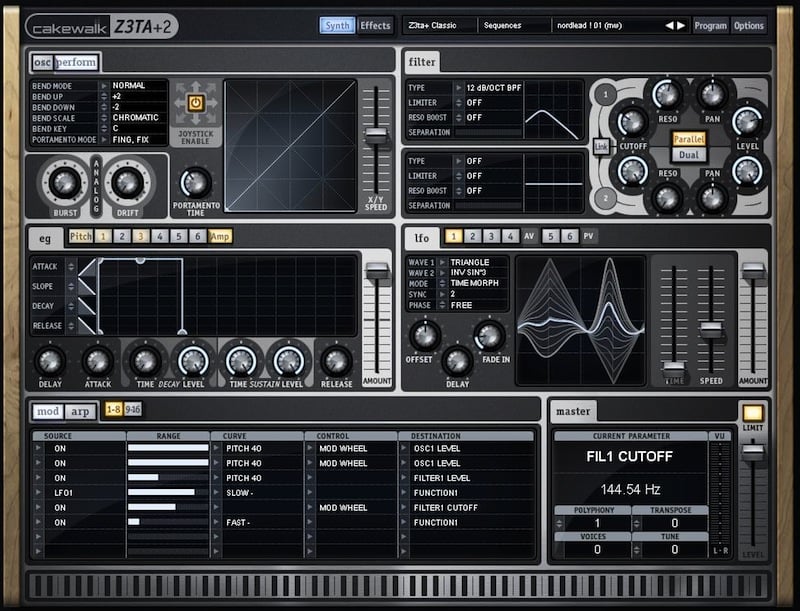Open the LFO Mode dropdown showing Time Morph

click(442, 283)
